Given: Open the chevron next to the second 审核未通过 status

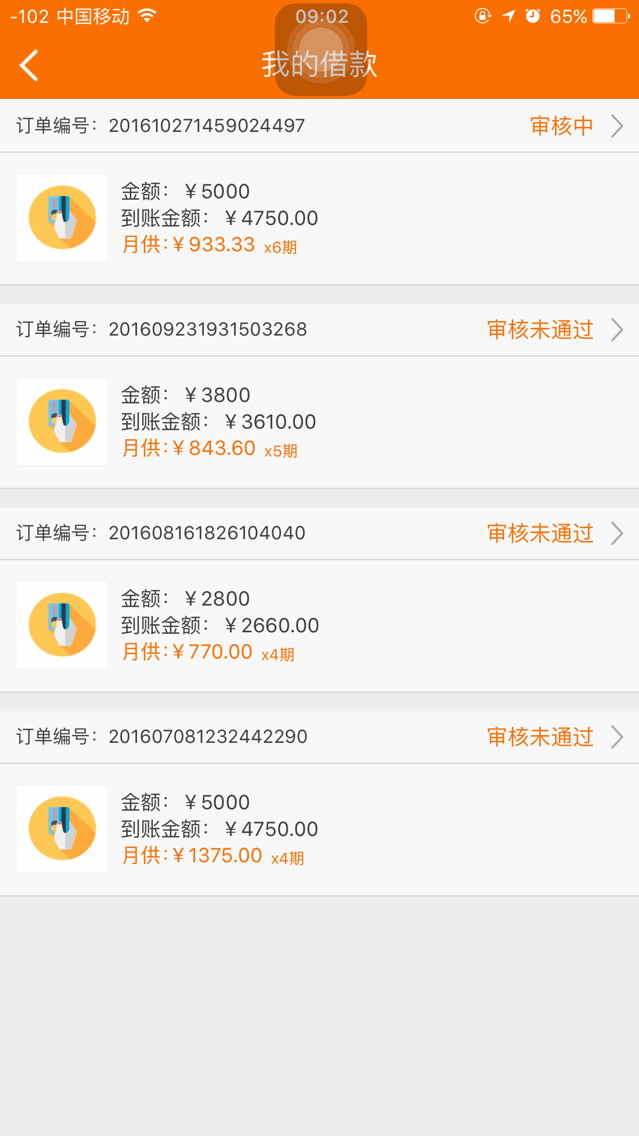Looking at the screenshot, I should 617,533.
